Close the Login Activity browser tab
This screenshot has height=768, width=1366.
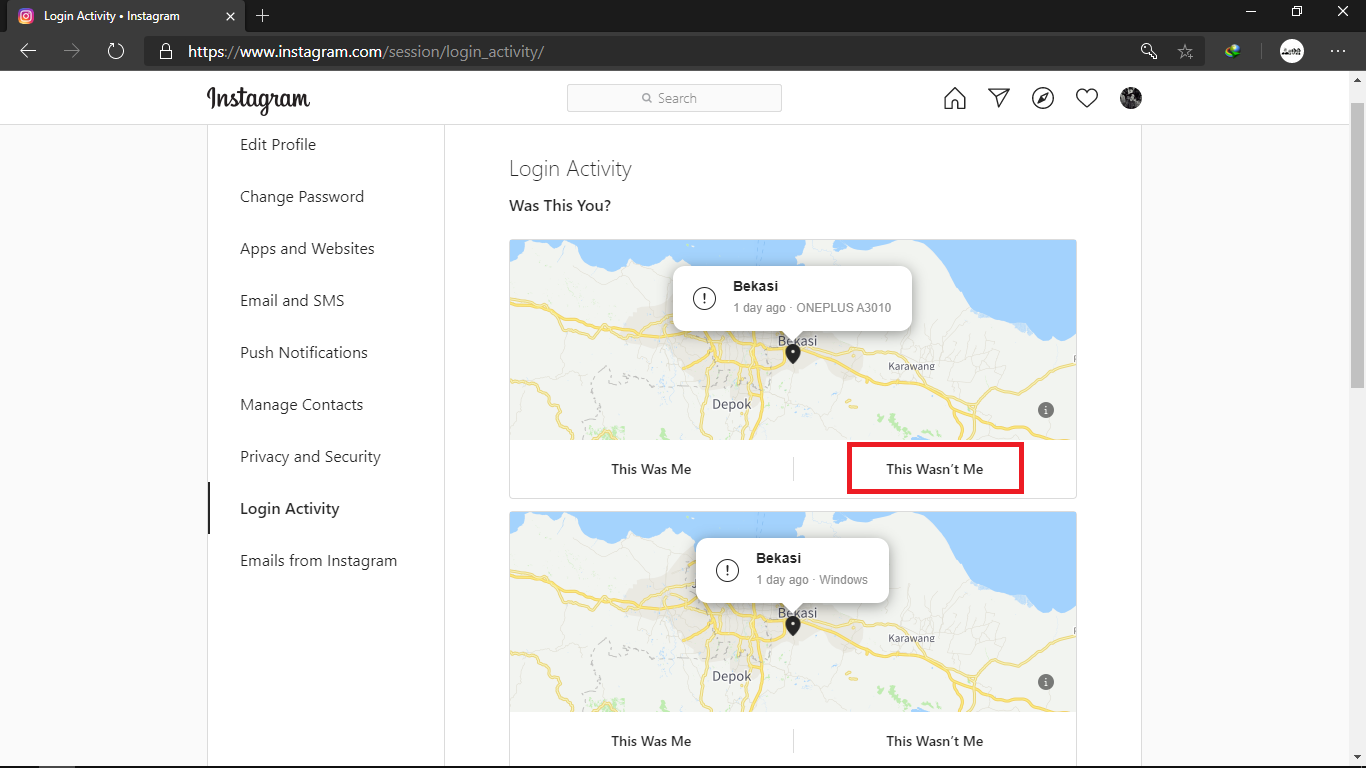point(230,16)
